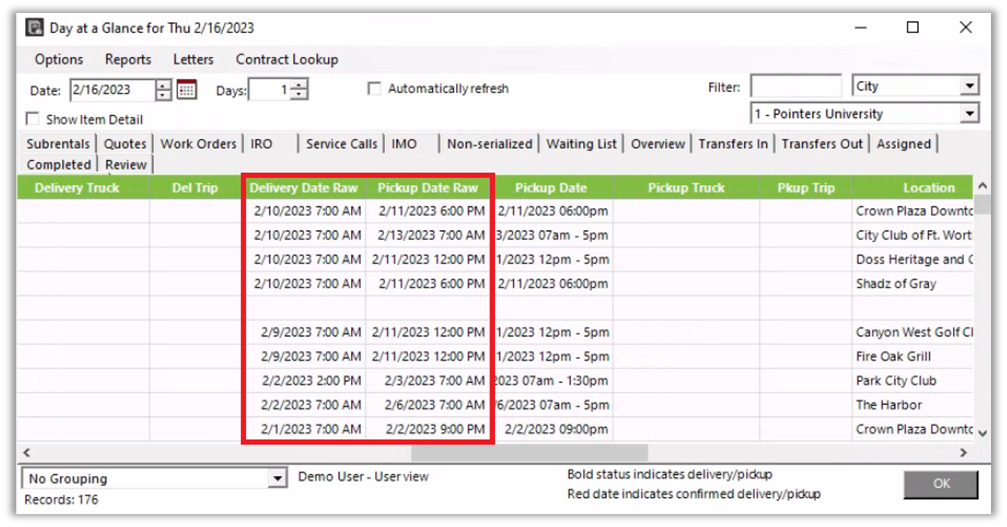The image size is (1007, 527).
Task: Switch to the Service Calls tab
Action: 341,144
